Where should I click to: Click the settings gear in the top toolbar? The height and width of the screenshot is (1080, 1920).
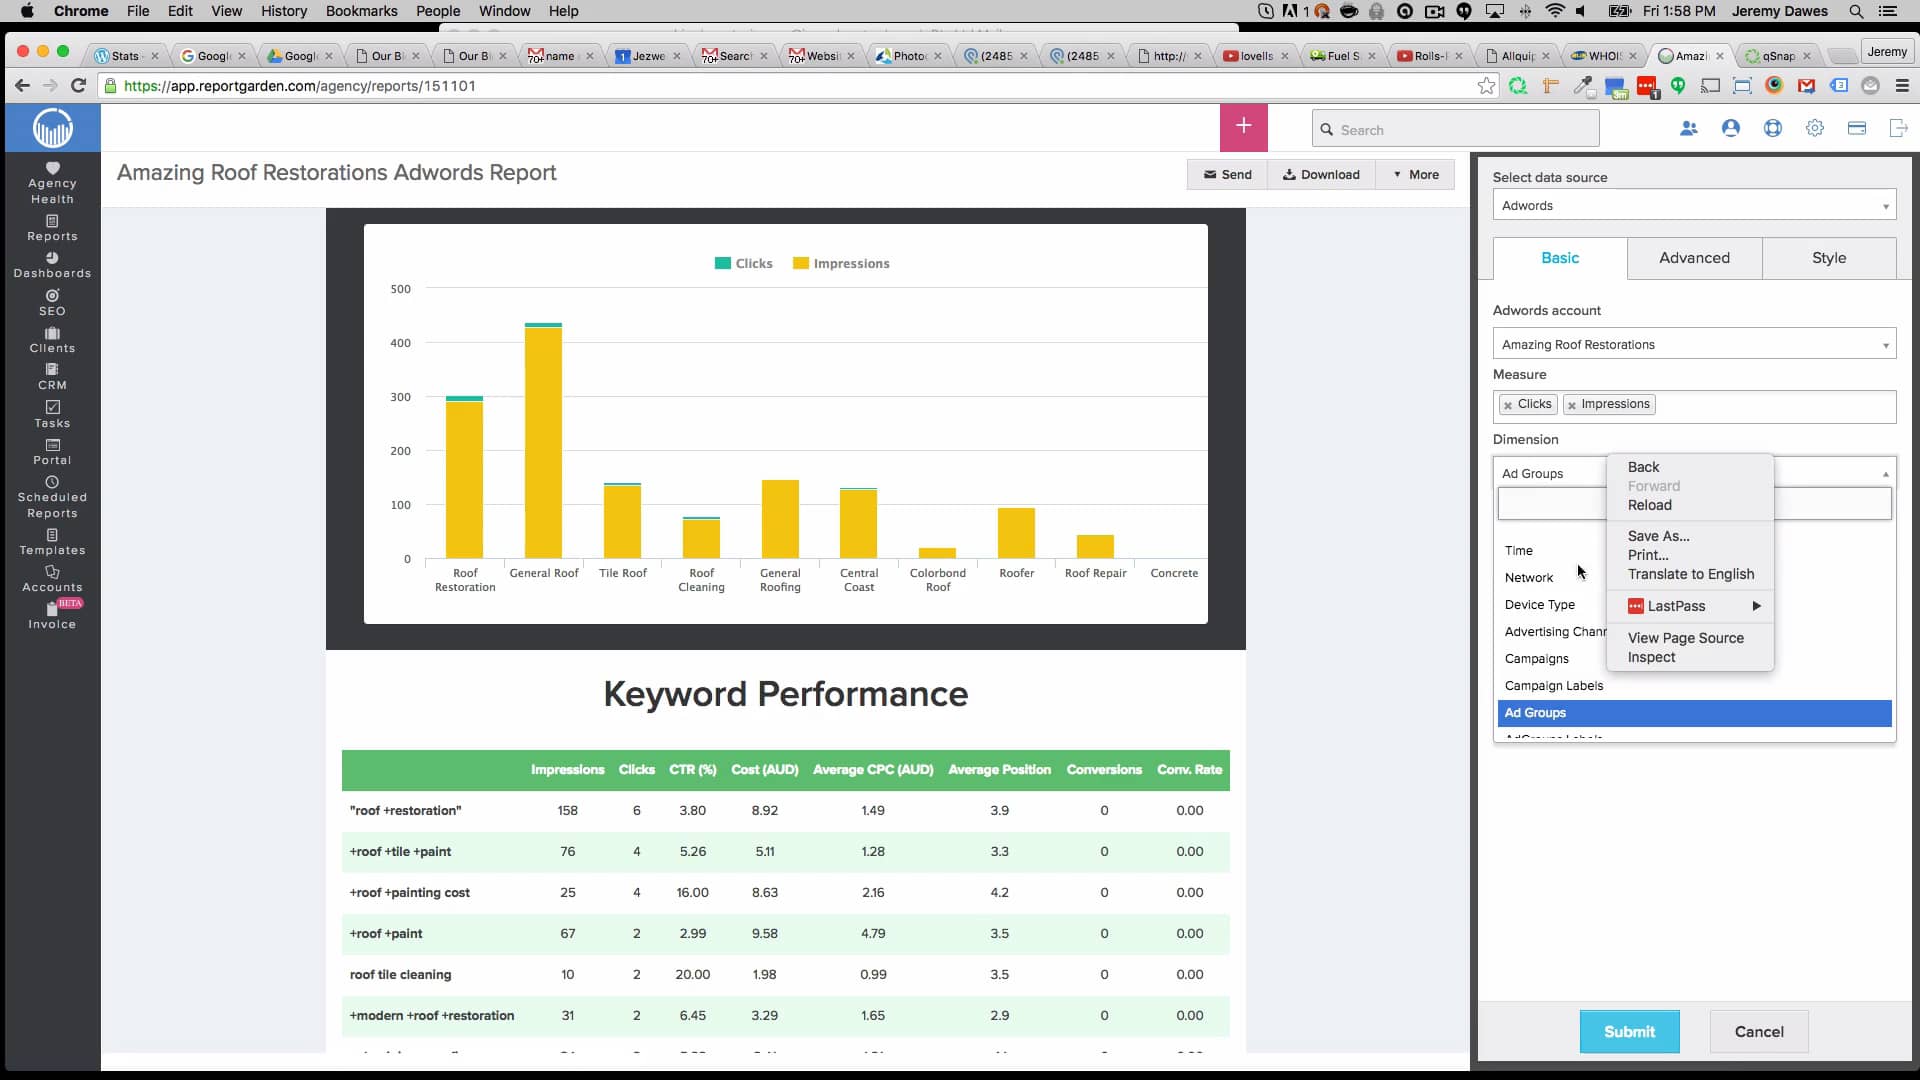(x=1815, y=128)
